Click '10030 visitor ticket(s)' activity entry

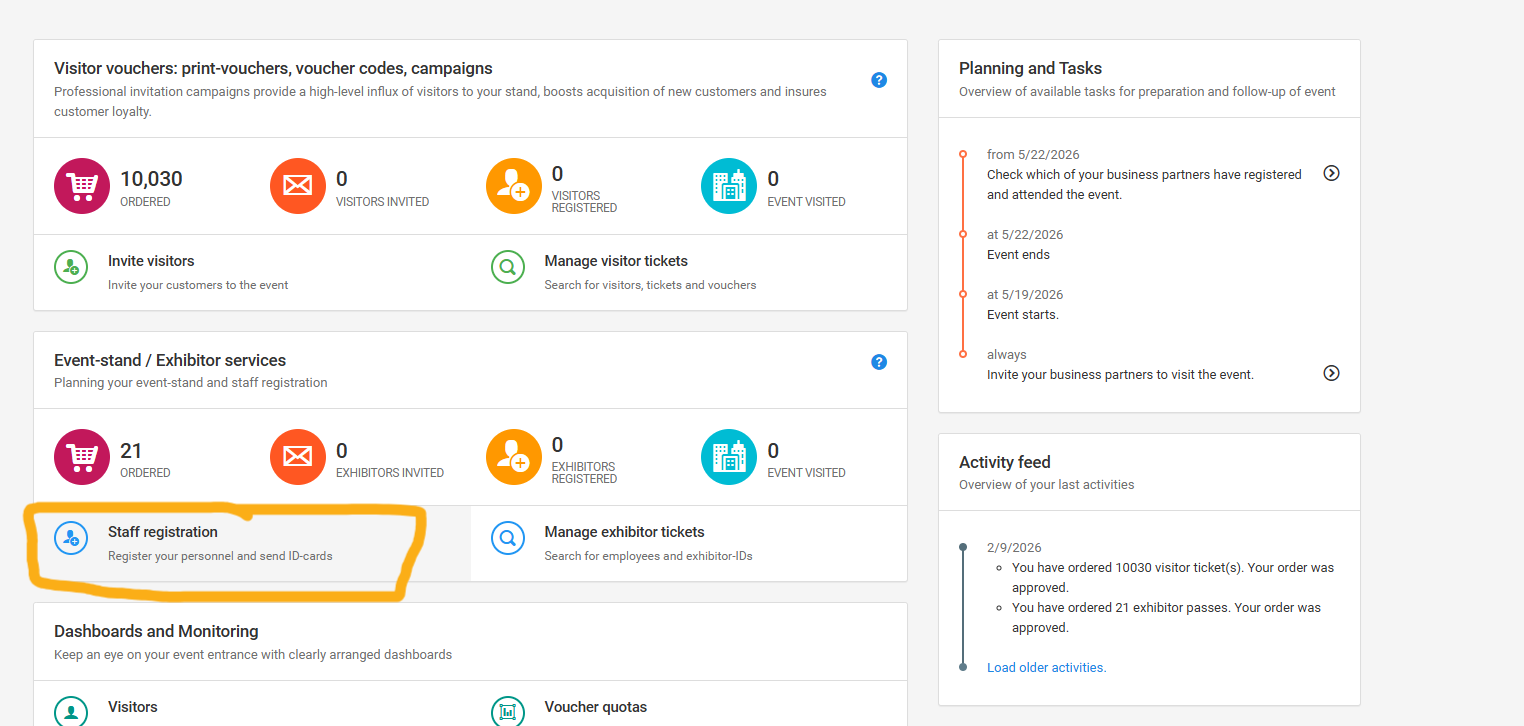[1173, 577]
